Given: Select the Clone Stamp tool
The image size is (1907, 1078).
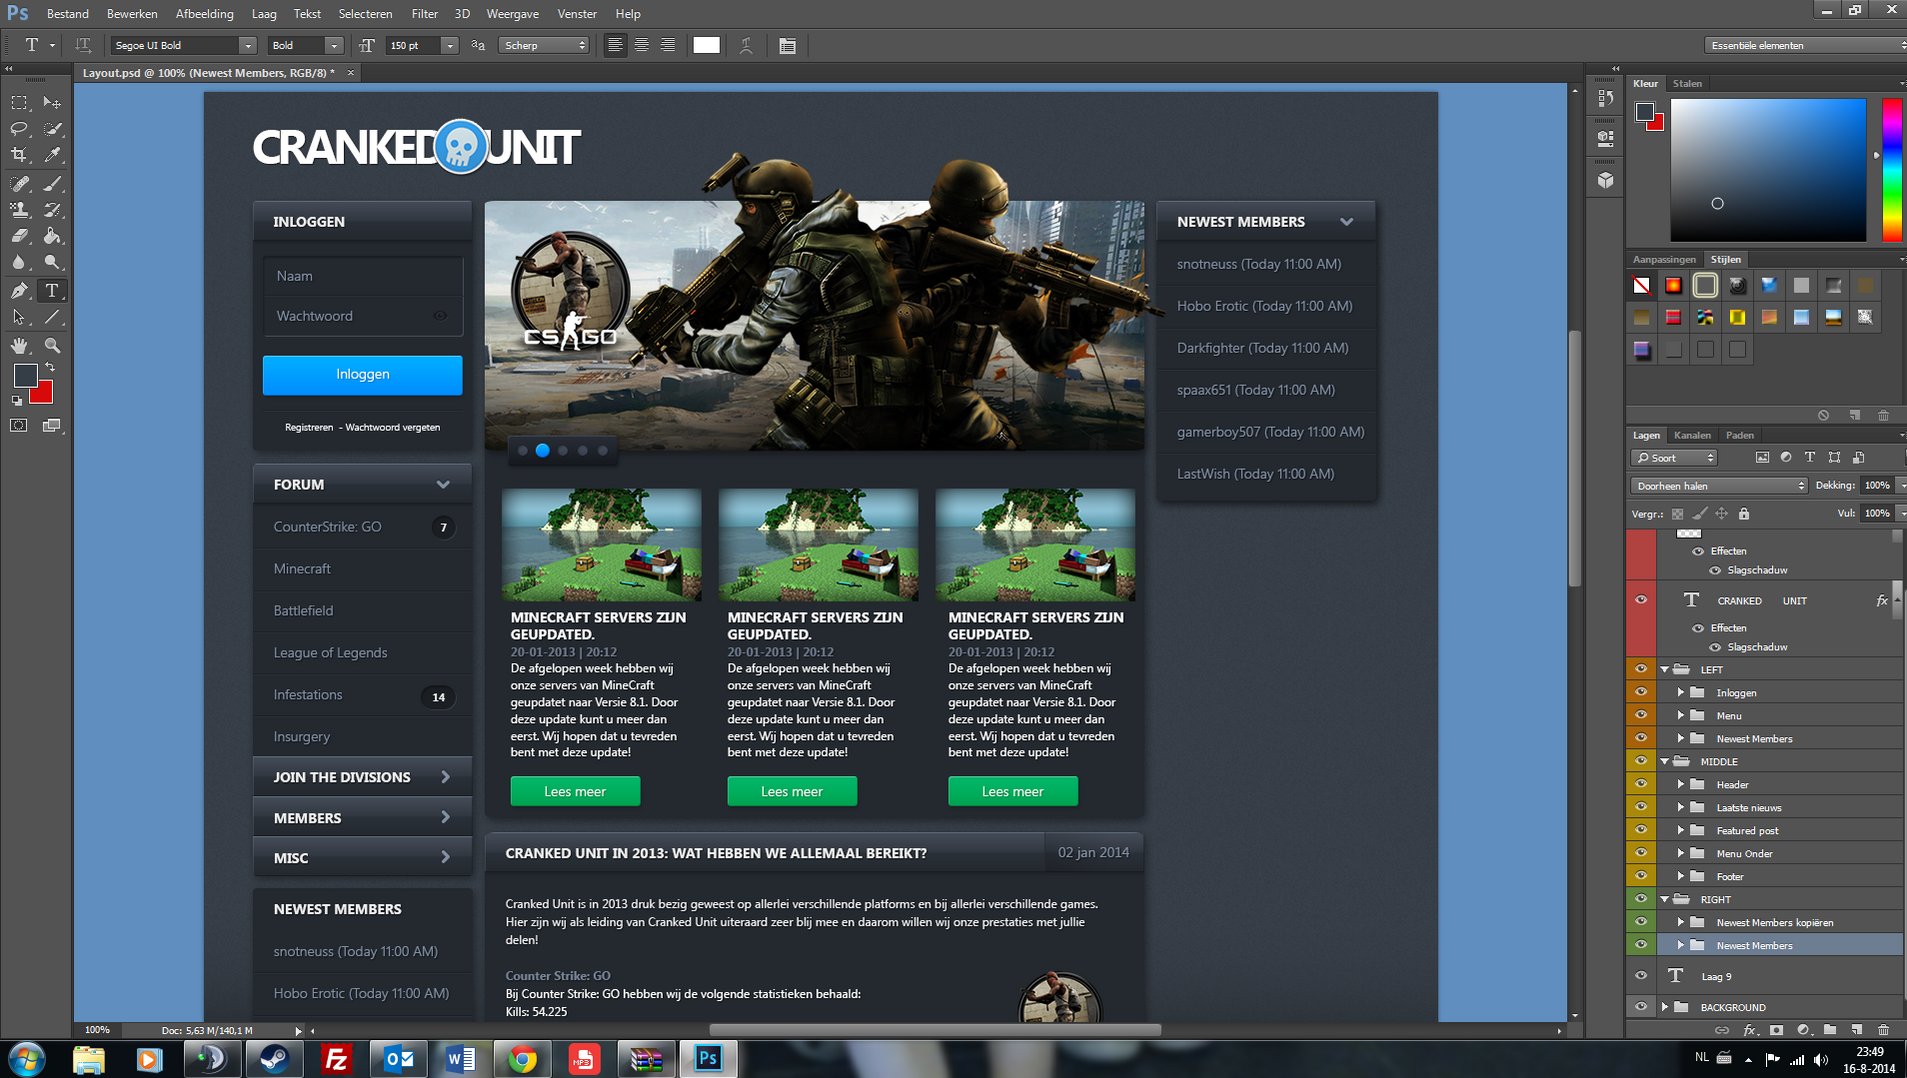Looking at the screenshot, I should click(x=19, y=210).
